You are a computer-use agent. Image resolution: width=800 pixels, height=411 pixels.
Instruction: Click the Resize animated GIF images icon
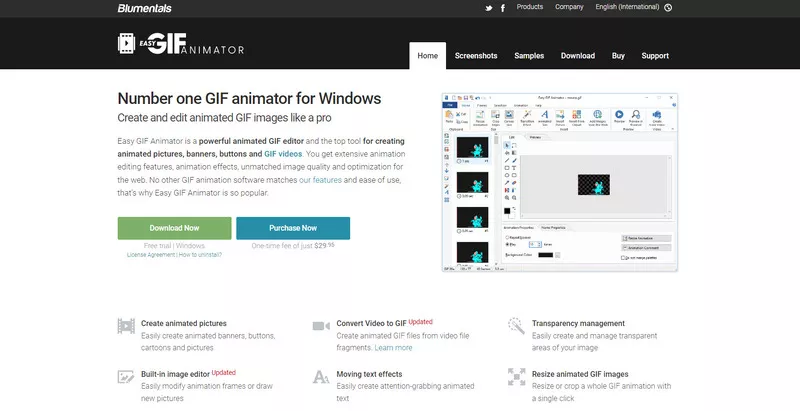pos(515,377)
